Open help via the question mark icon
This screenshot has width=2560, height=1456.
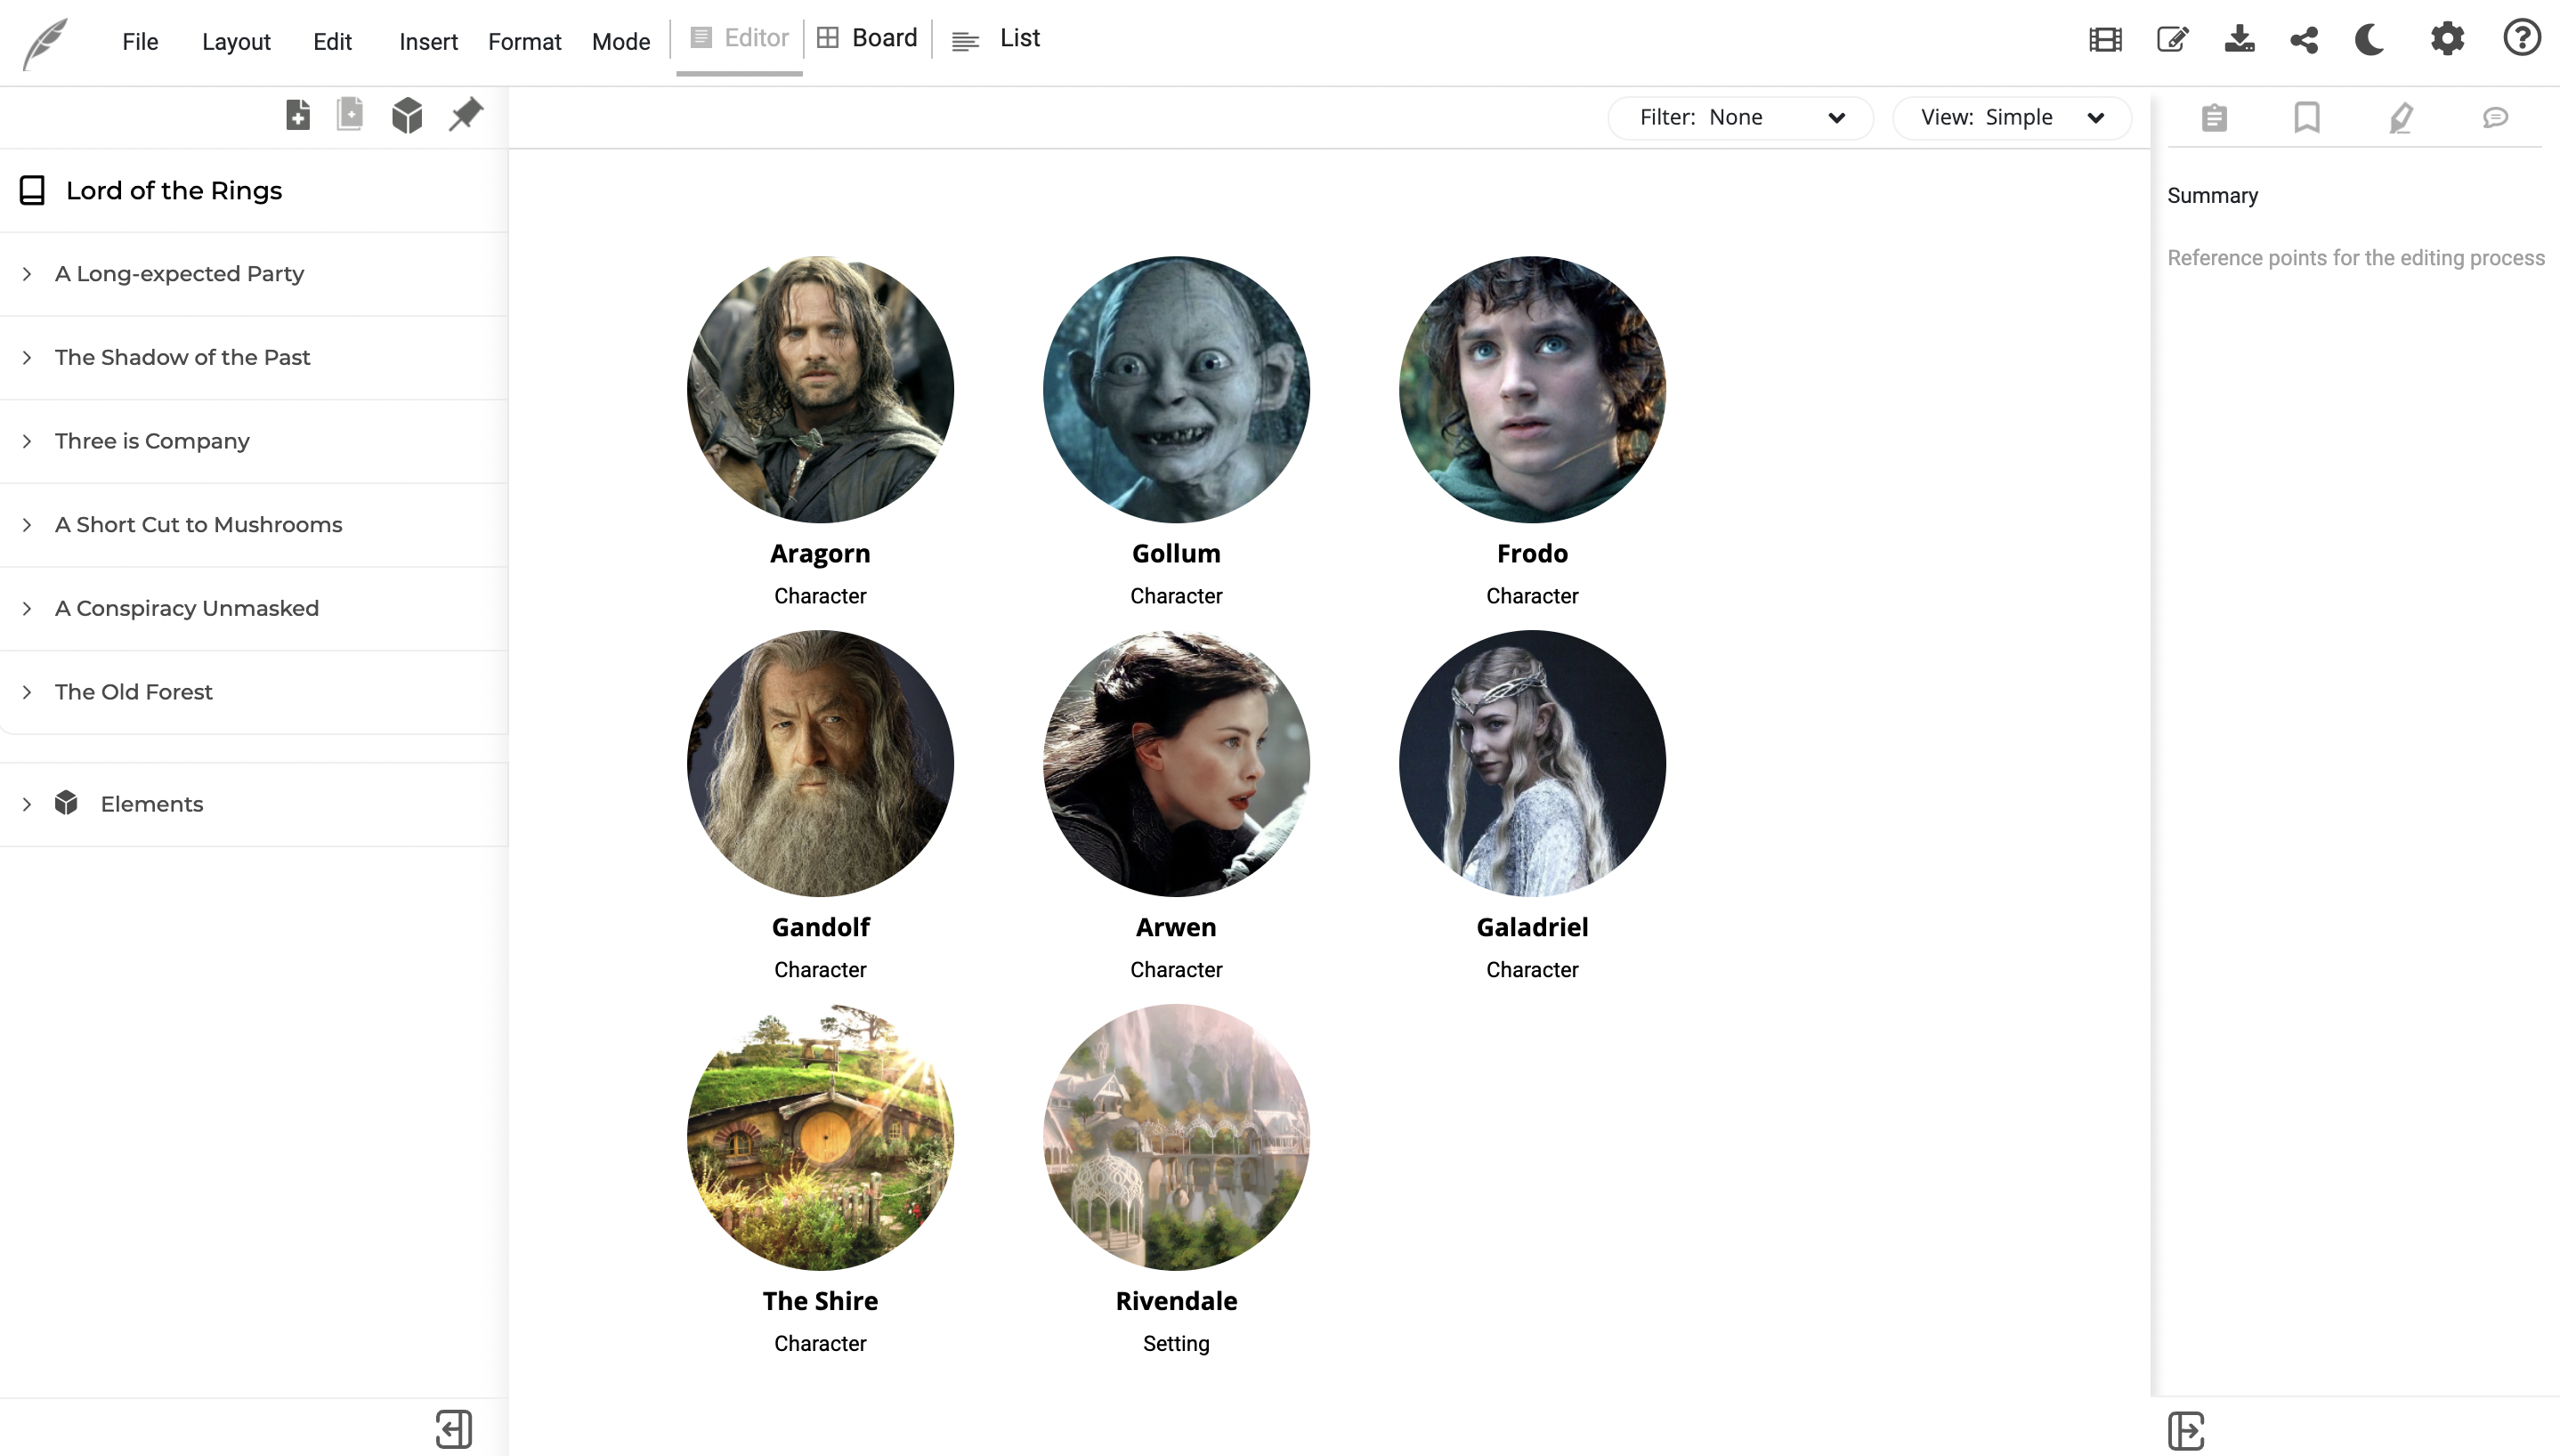pyautogui.click(x=2521, y=38)
